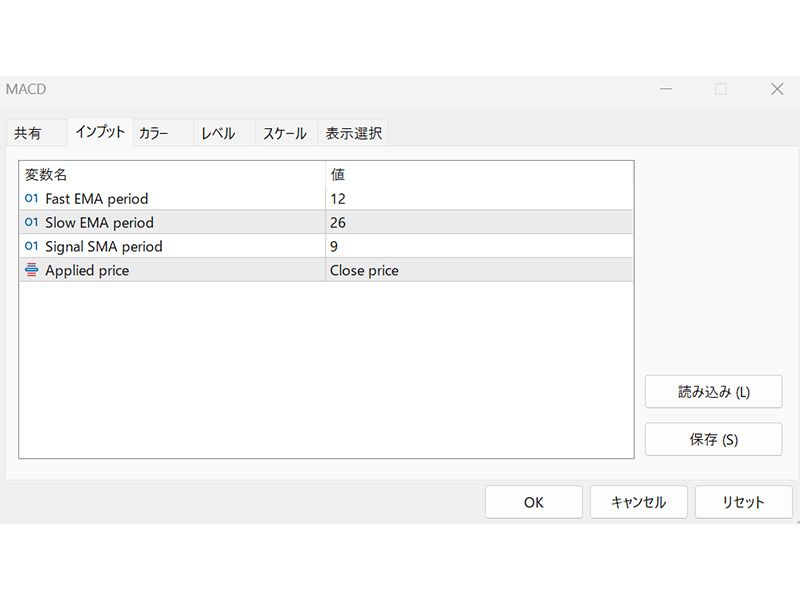This screenshot has width=800, height=600.
Task: Click the 値 column header
Action: (x=479, y=174)
